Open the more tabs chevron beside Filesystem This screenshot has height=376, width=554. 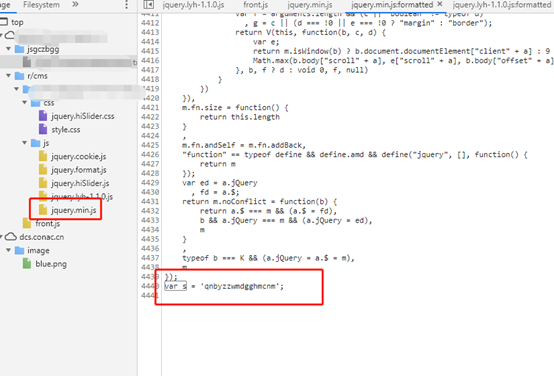[x=75, y=5]
